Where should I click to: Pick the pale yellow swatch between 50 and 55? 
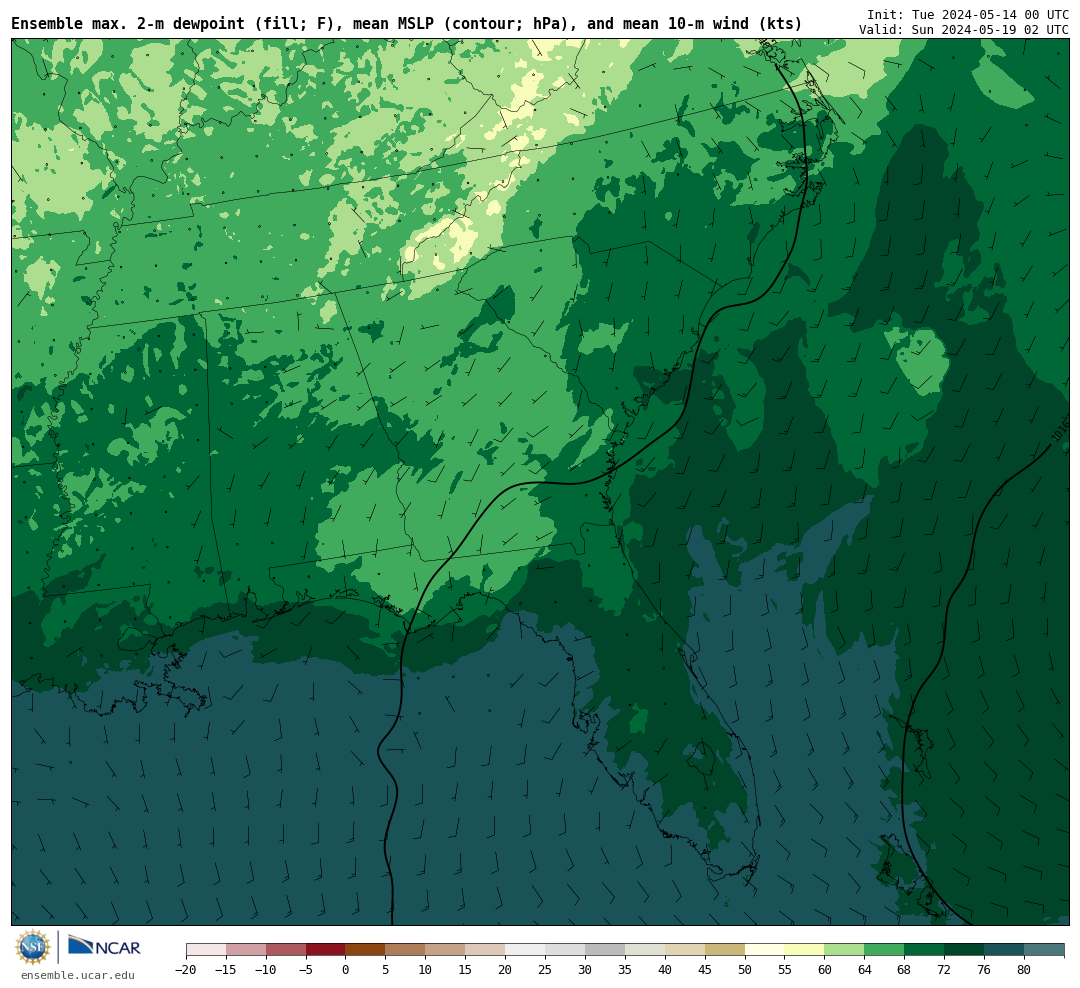click(x=765, y=950)
